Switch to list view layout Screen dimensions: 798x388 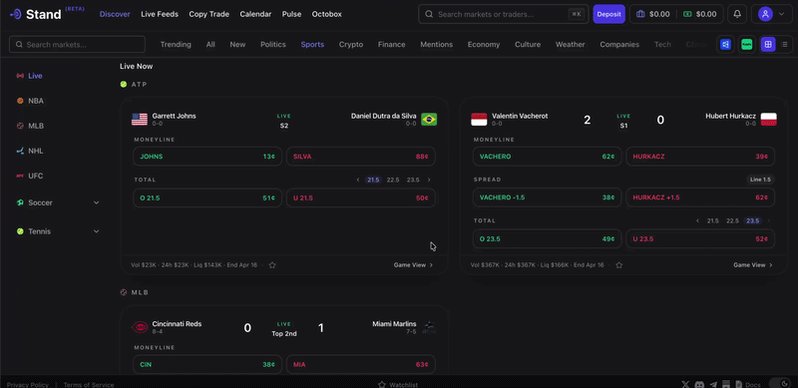tap(784, 45)
